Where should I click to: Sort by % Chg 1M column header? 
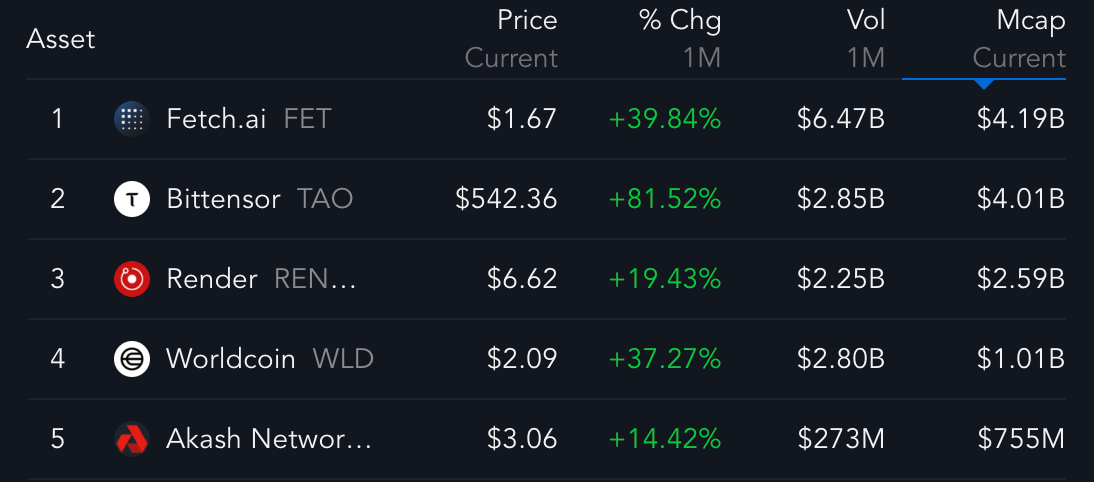pos(680,39)
